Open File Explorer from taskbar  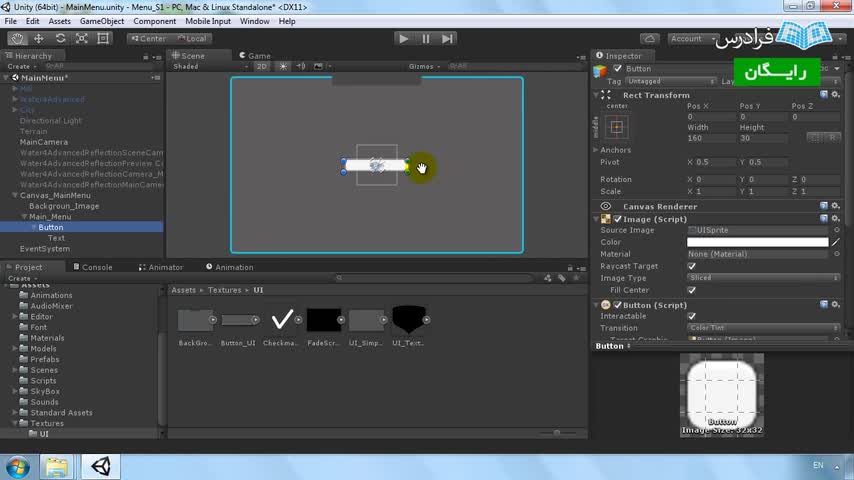57,467
